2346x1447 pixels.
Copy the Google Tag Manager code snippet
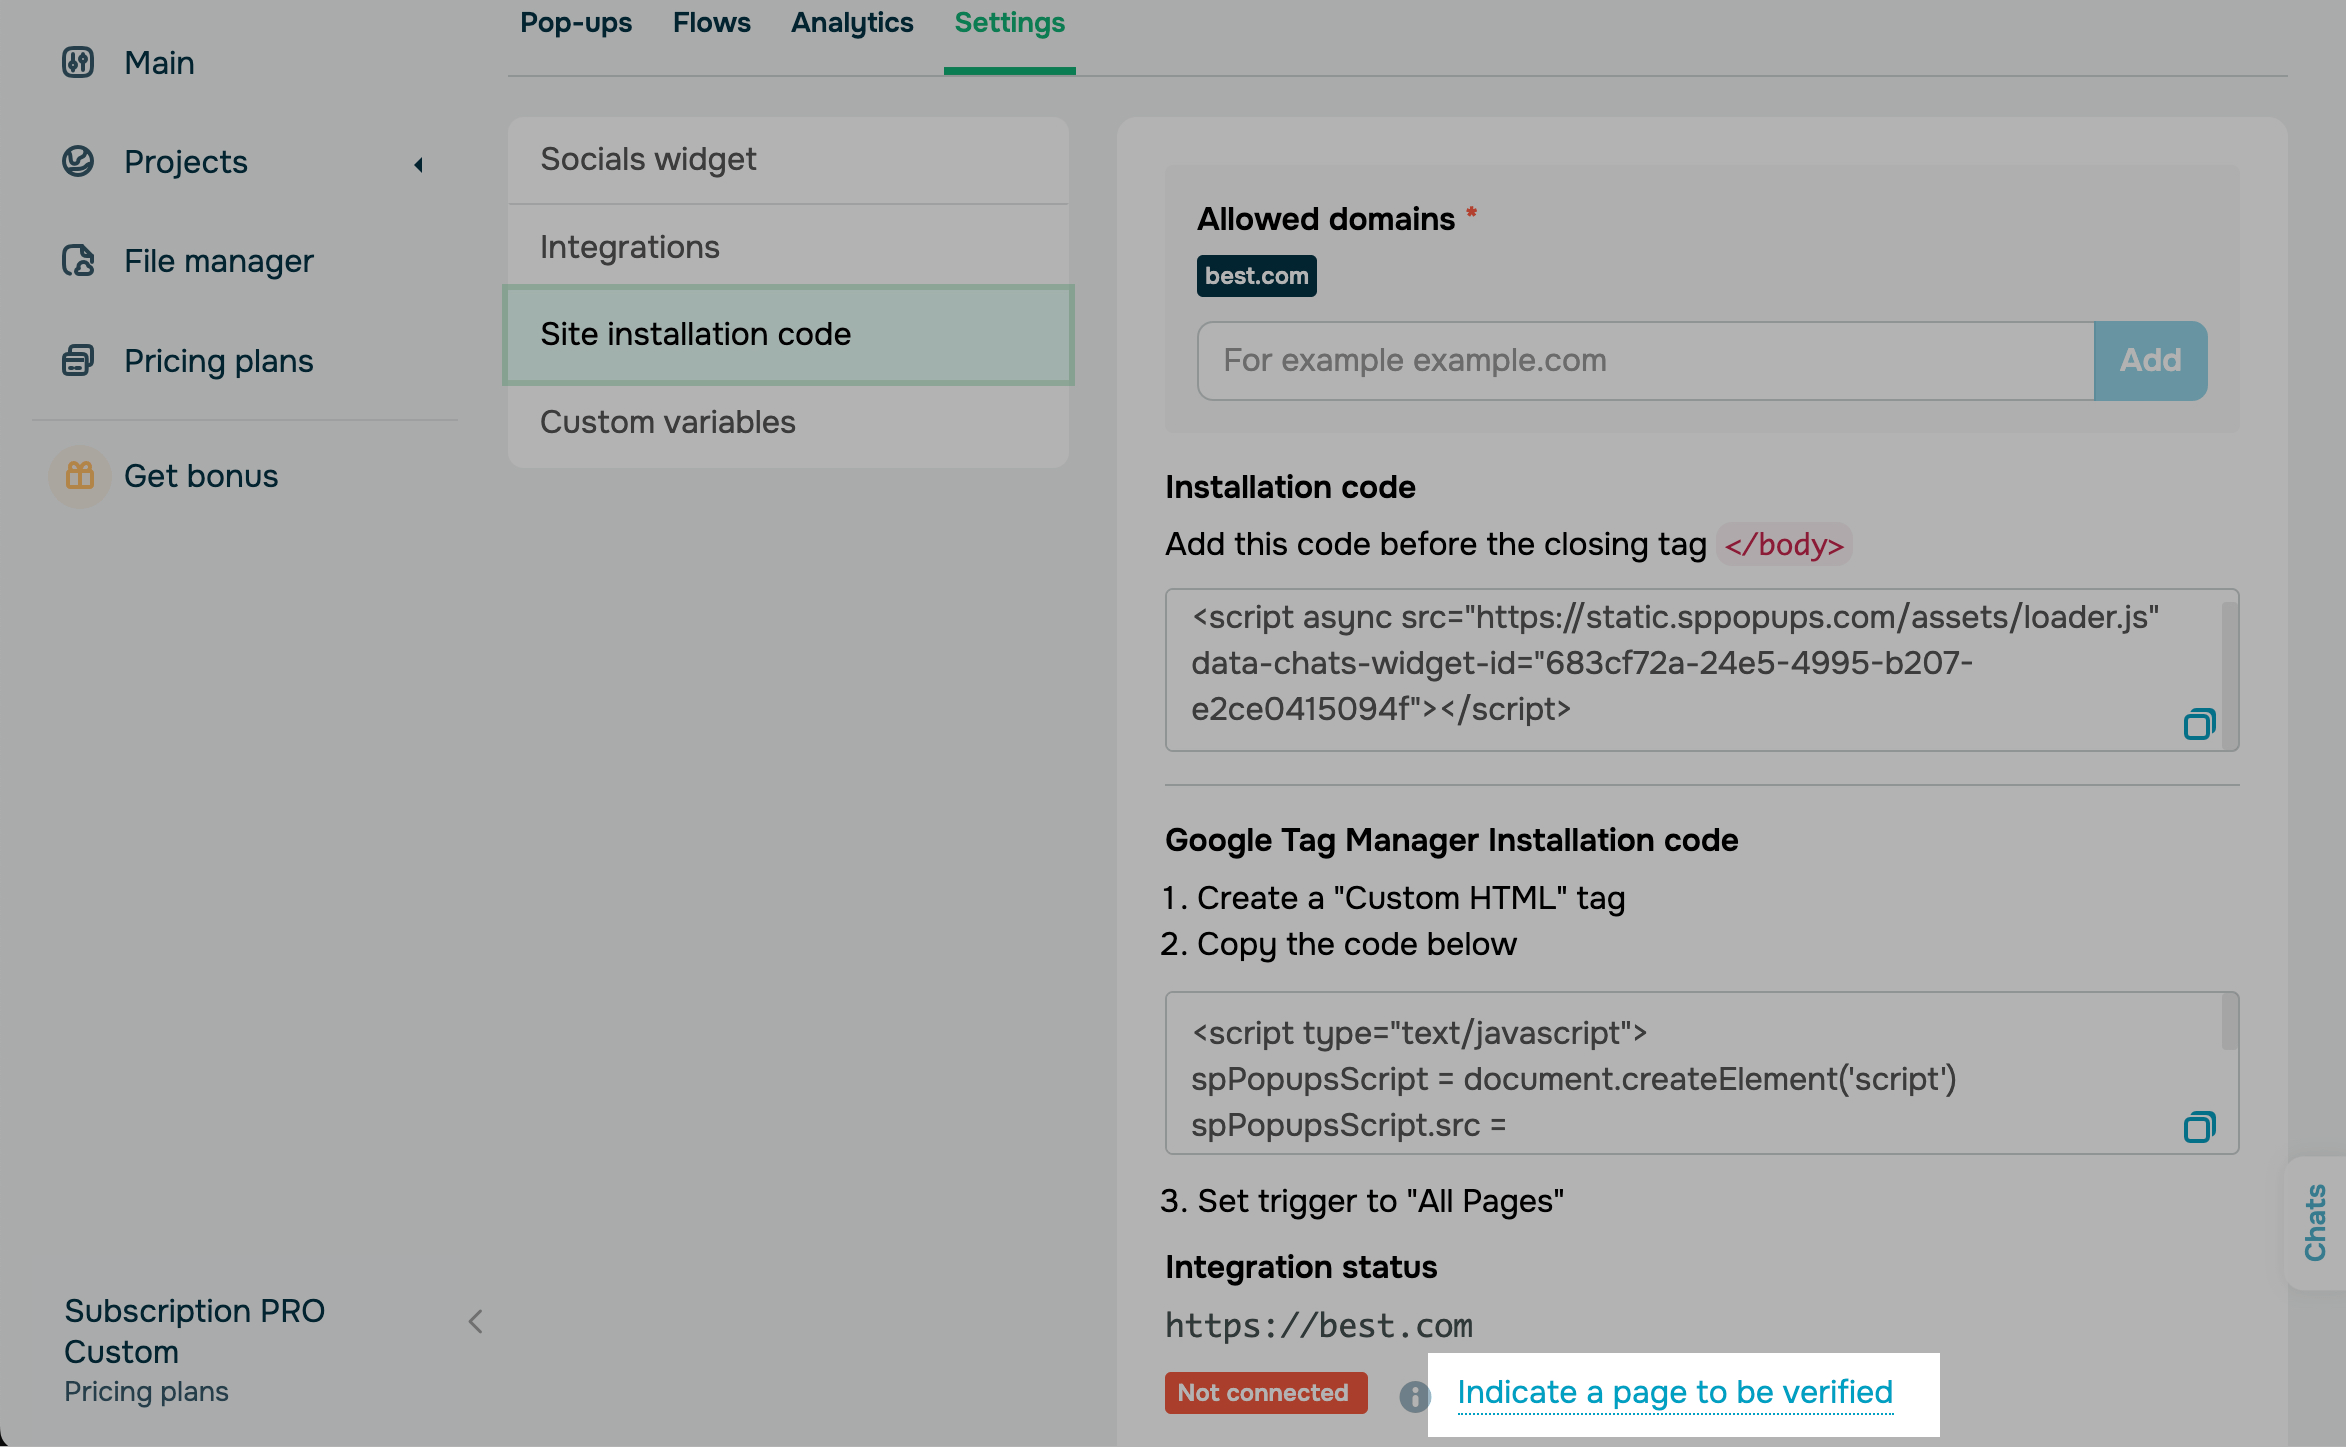pos(2198,1127)
